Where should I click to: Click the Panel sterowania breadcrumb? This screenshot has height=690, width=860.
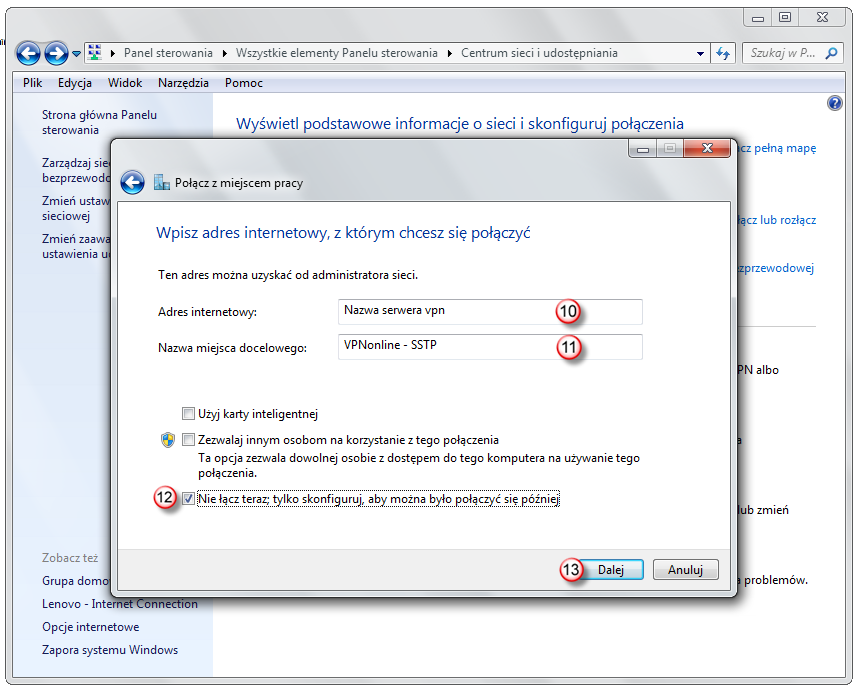pyautogui.click(x=168, y=53)
